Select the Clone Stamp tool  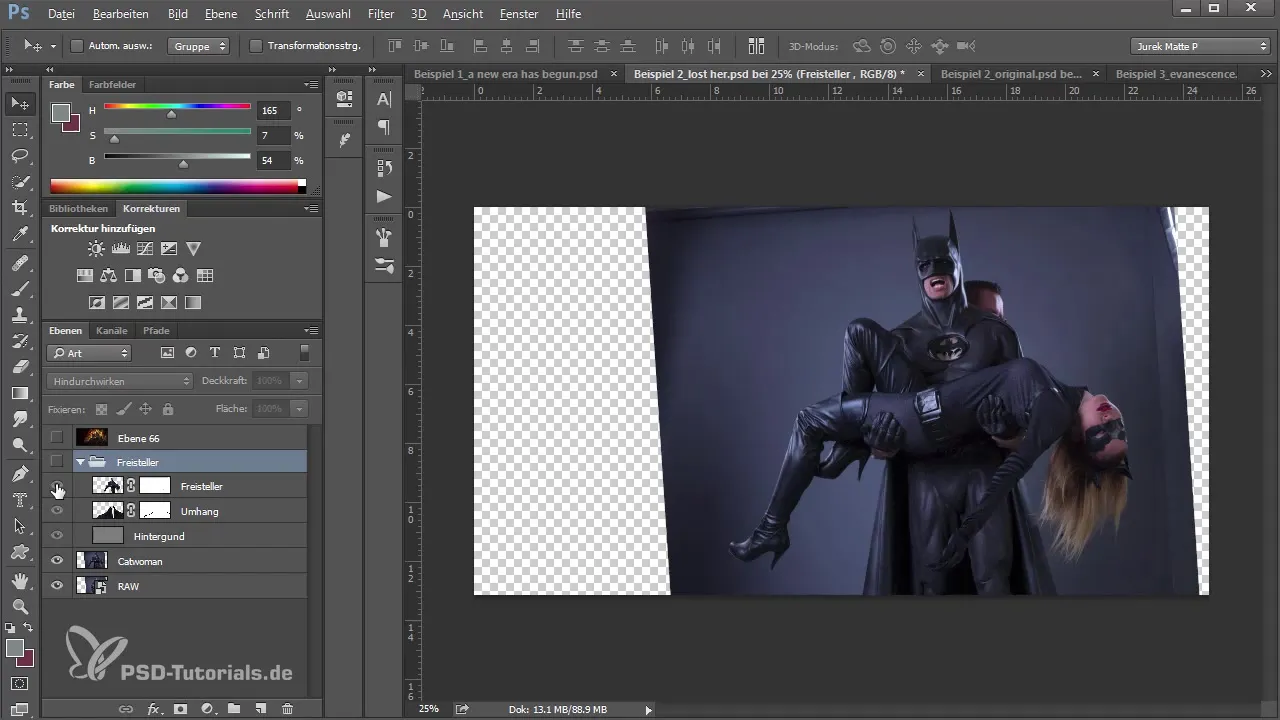(20, 315)
